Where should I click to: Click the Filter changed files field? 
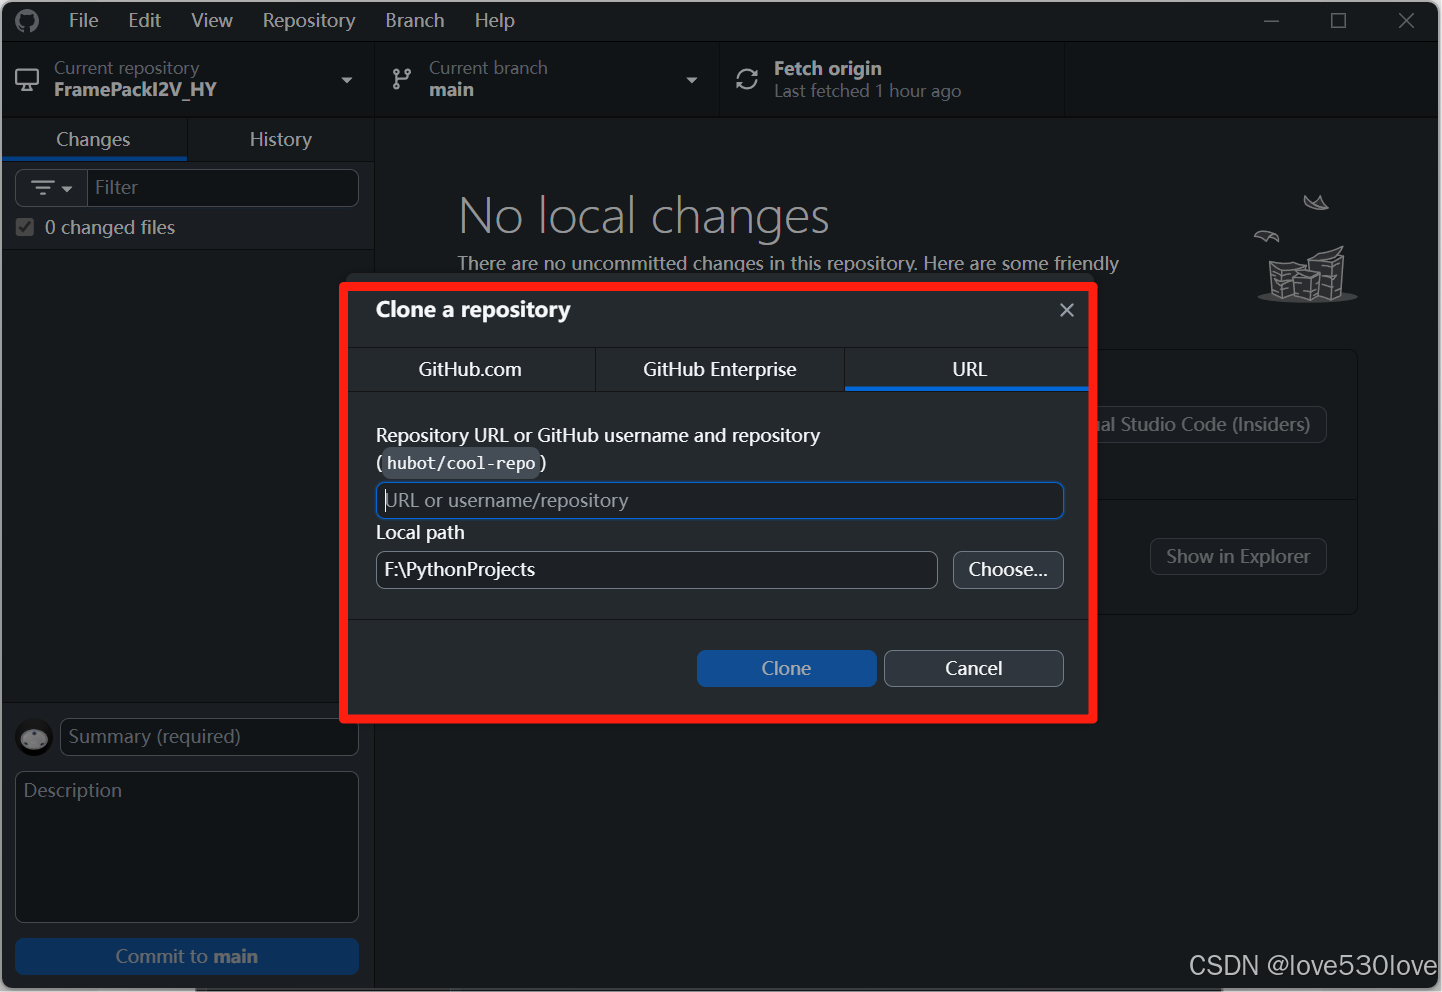[223, 188]
